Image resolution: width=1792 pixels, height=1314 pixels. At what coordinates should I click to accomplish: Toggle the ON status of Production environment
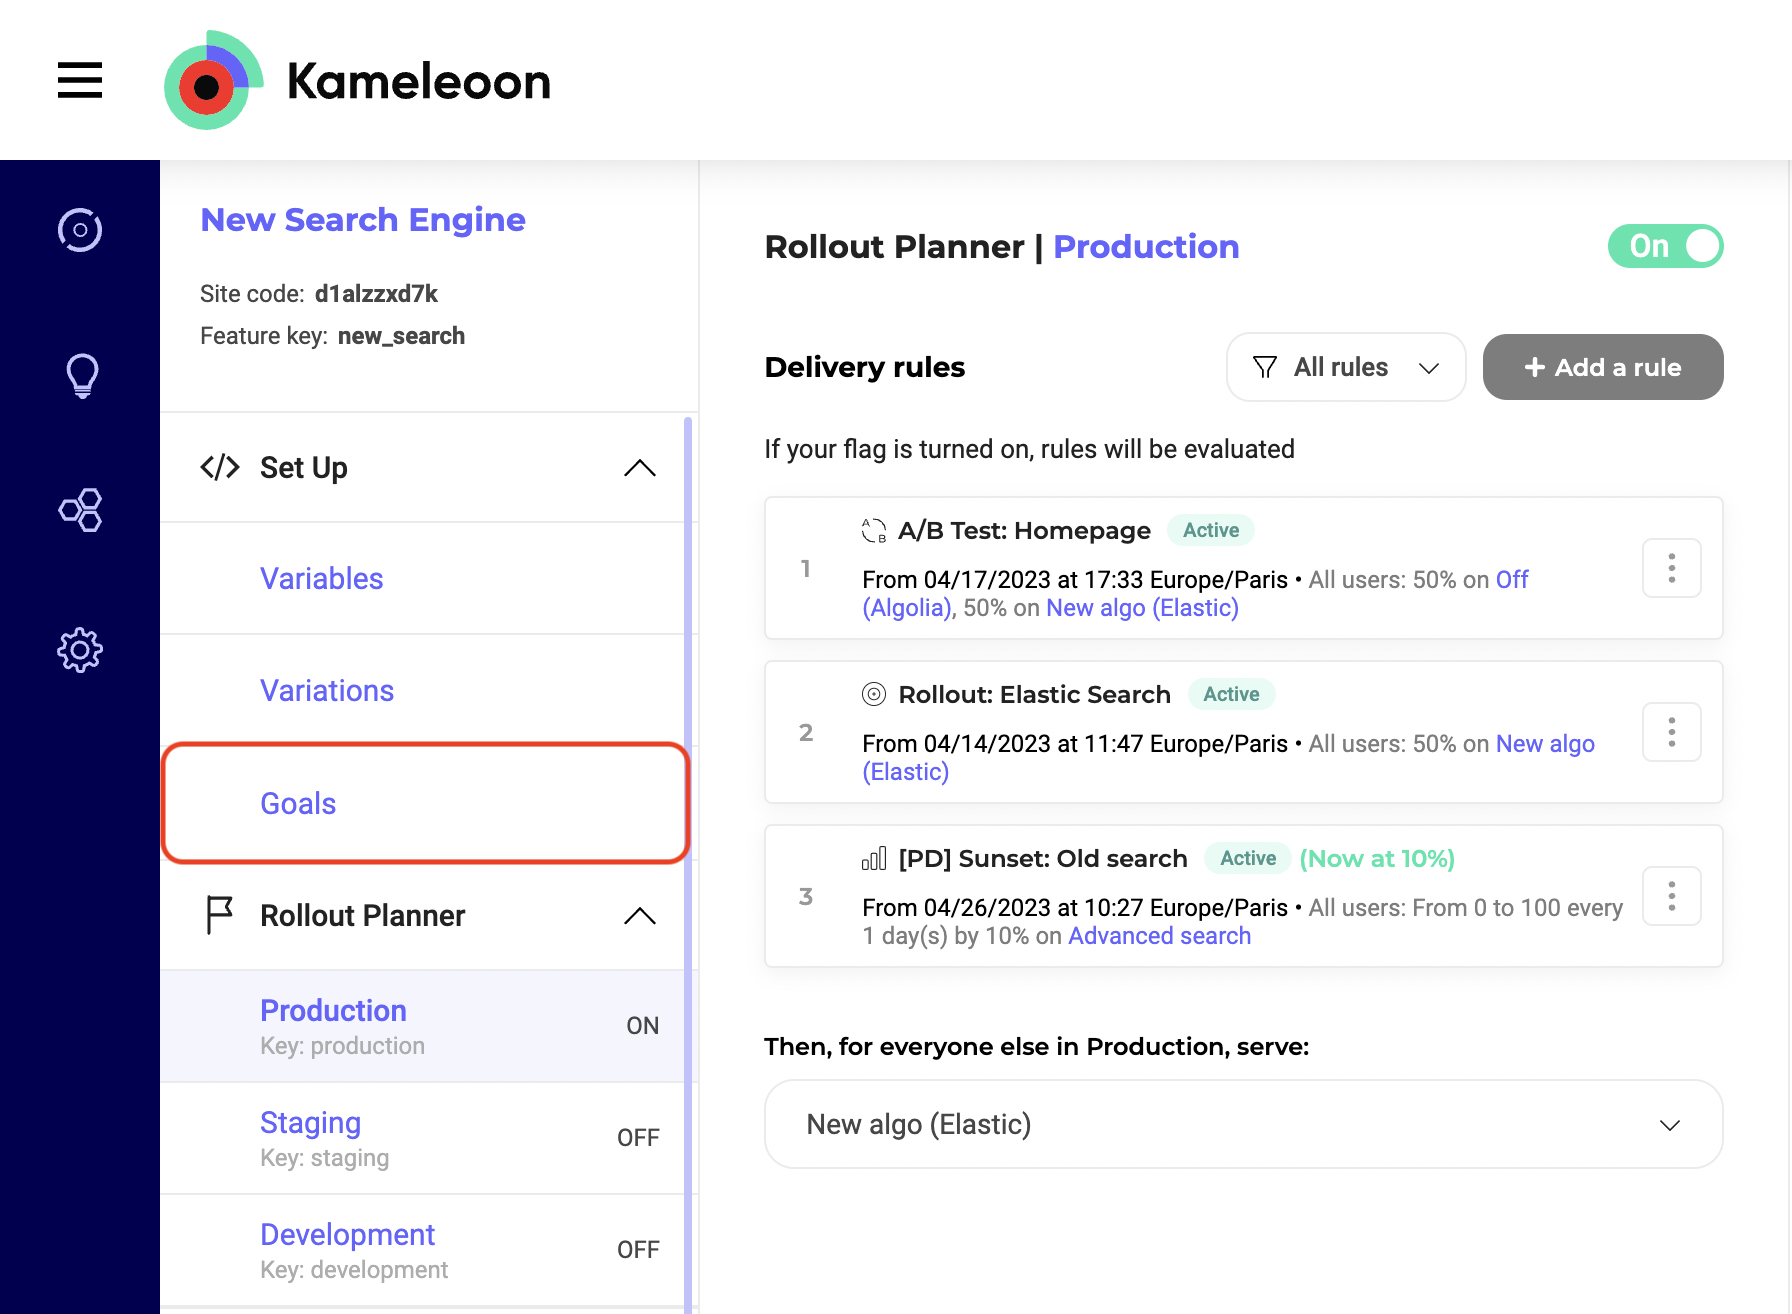coord(642,1026)
